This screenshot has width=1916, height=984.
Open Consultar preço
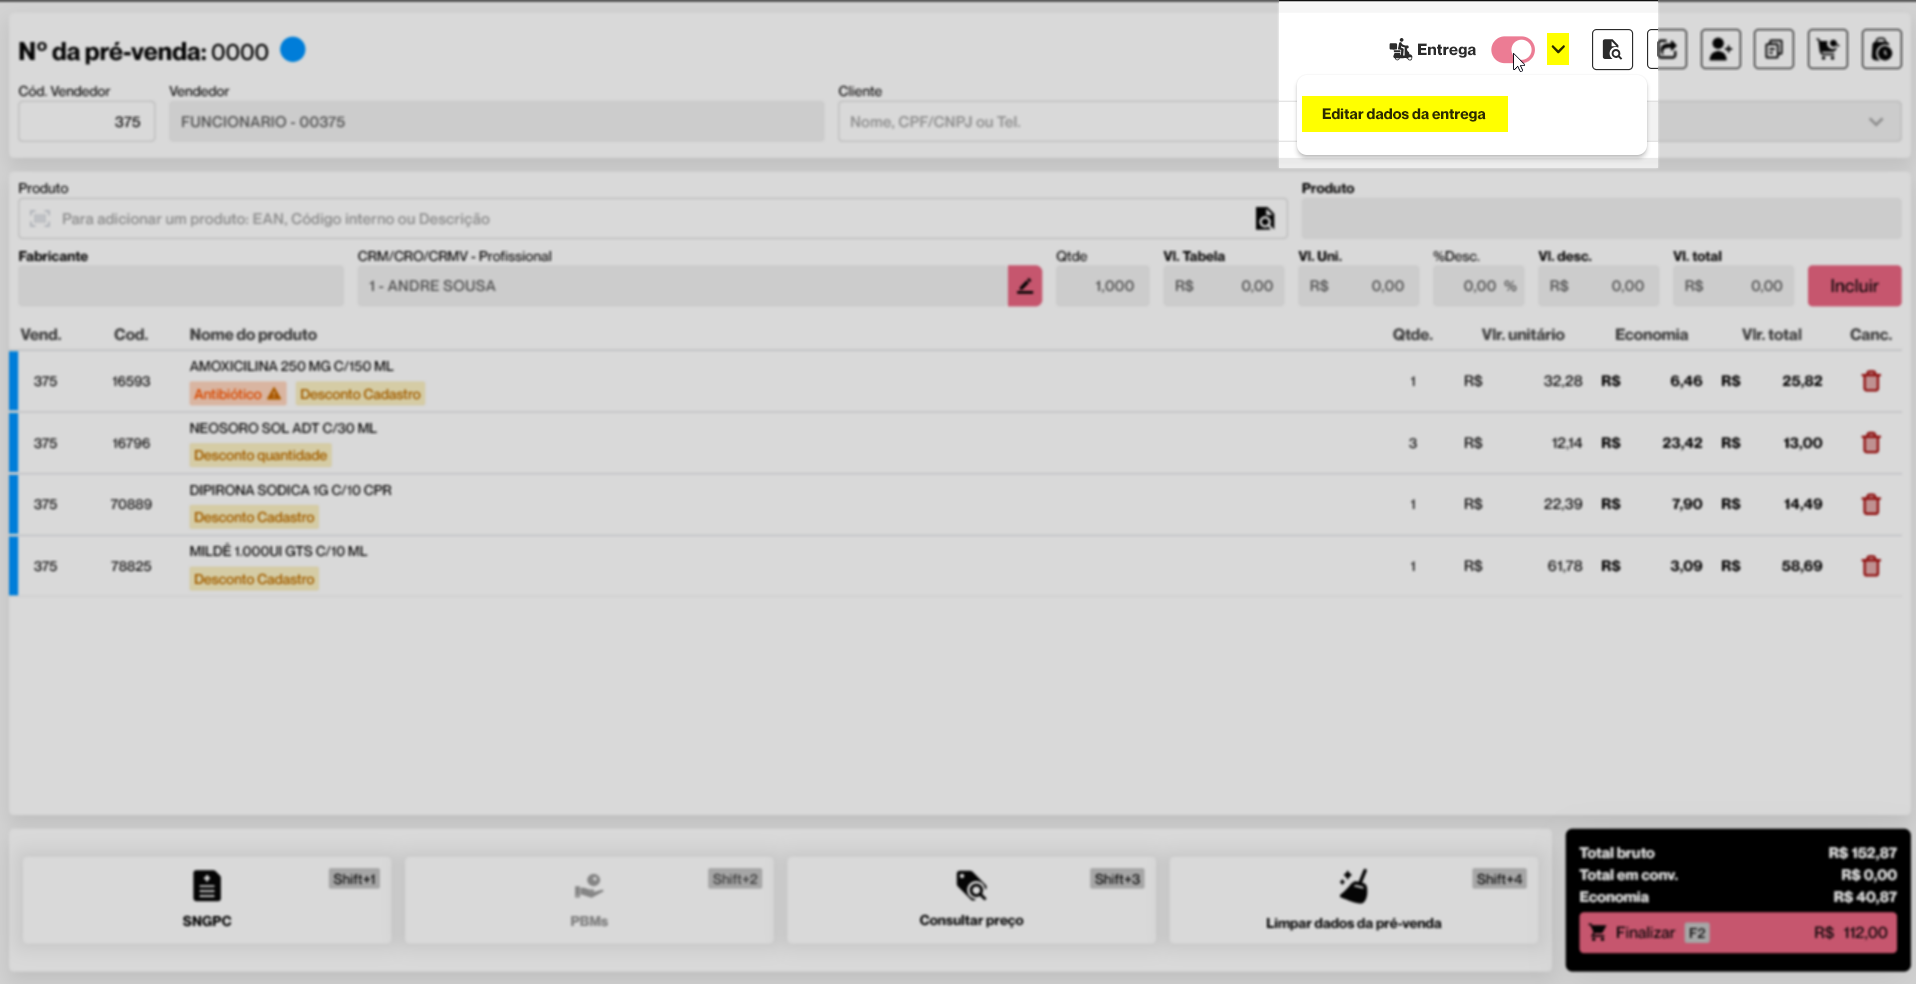coord(971,899)
